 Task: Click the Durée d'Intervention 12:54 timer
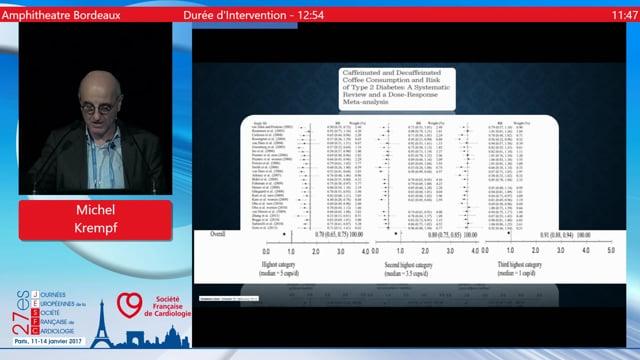pyautogui.click(x=253, y=16)
